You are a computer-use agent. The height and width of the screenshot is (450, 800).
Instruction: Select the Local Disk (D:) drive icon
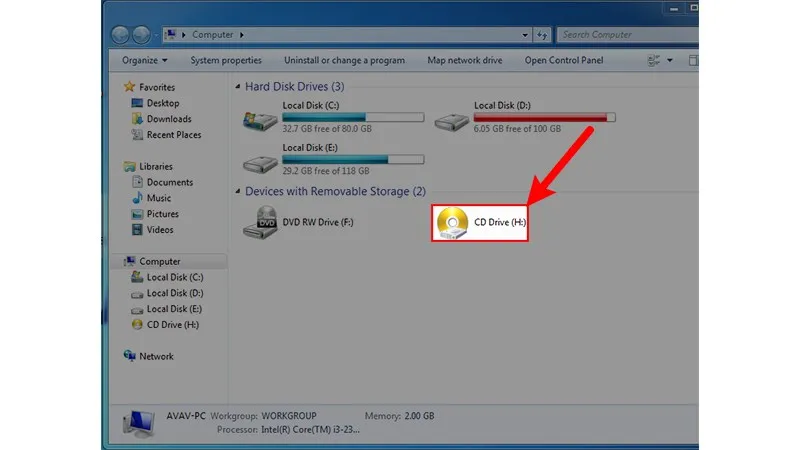452,122
